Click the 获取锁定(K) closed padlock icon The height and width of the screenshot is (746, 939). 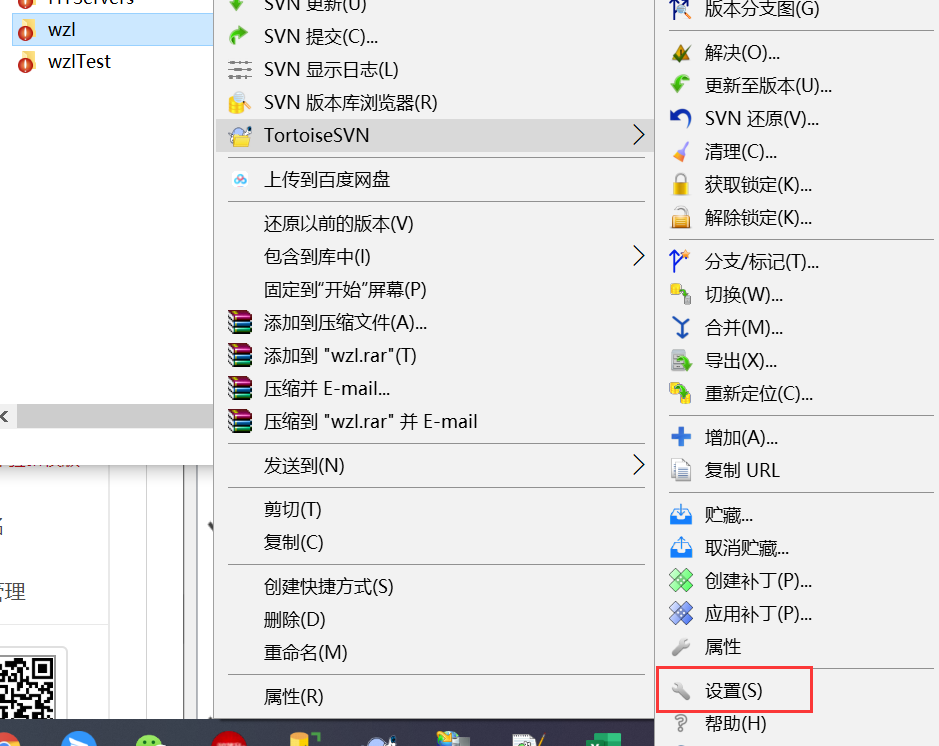point(681,184)
